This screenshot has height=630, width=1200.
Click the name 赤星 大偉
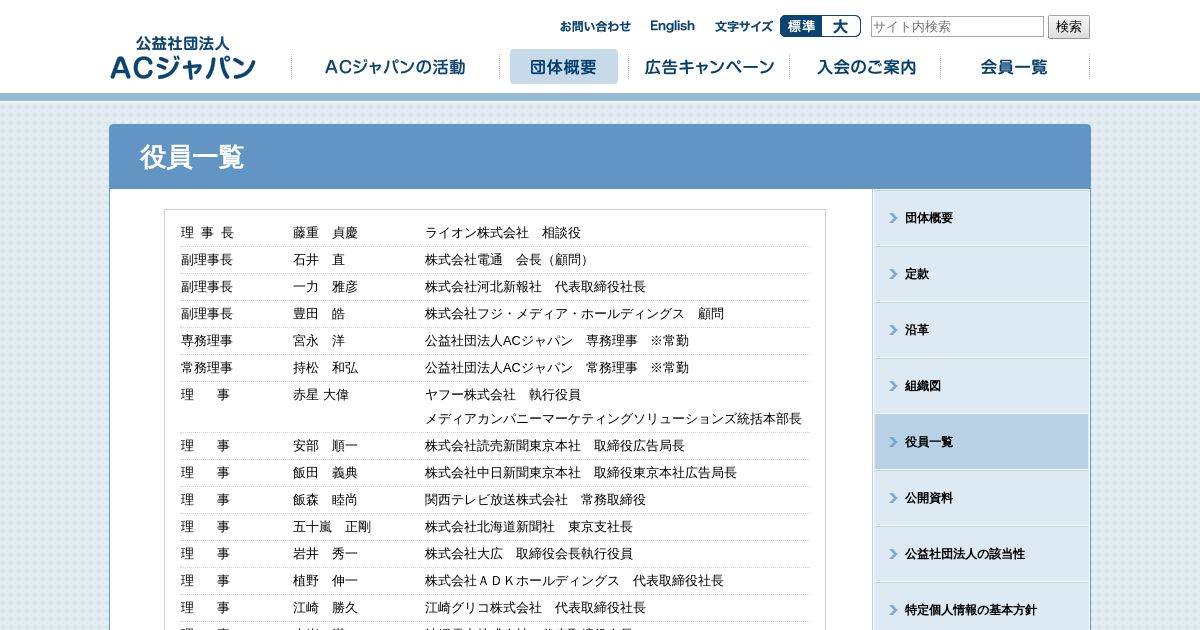pyautogui.click(x=321, y=395)
